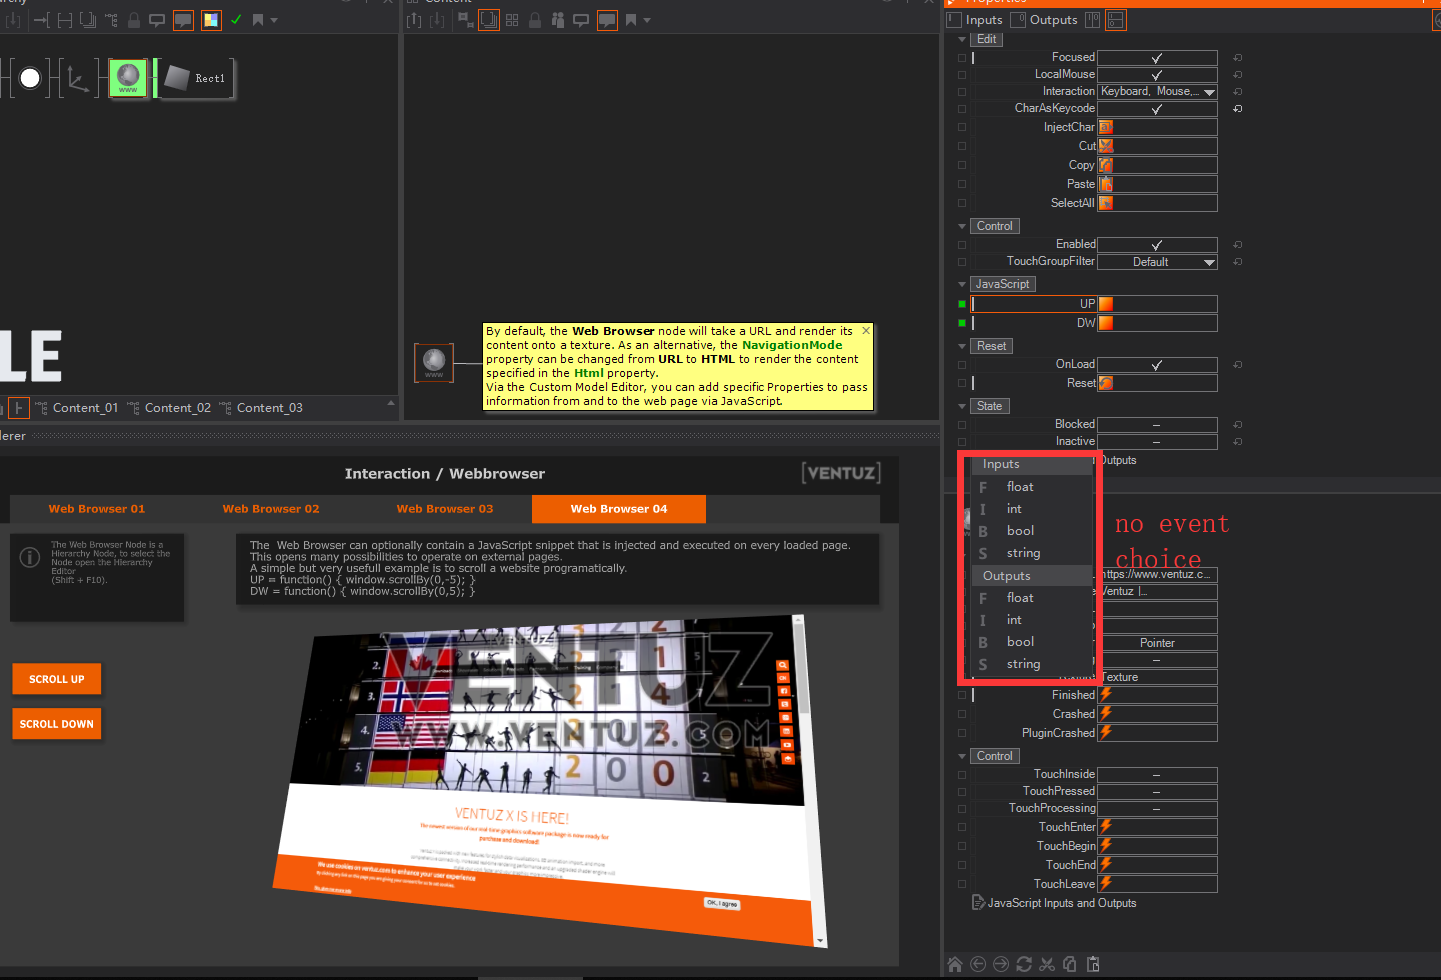Close the yellow Web Browser note
The height and width of the screenshot is (980, 1441).
click(866, 331)
